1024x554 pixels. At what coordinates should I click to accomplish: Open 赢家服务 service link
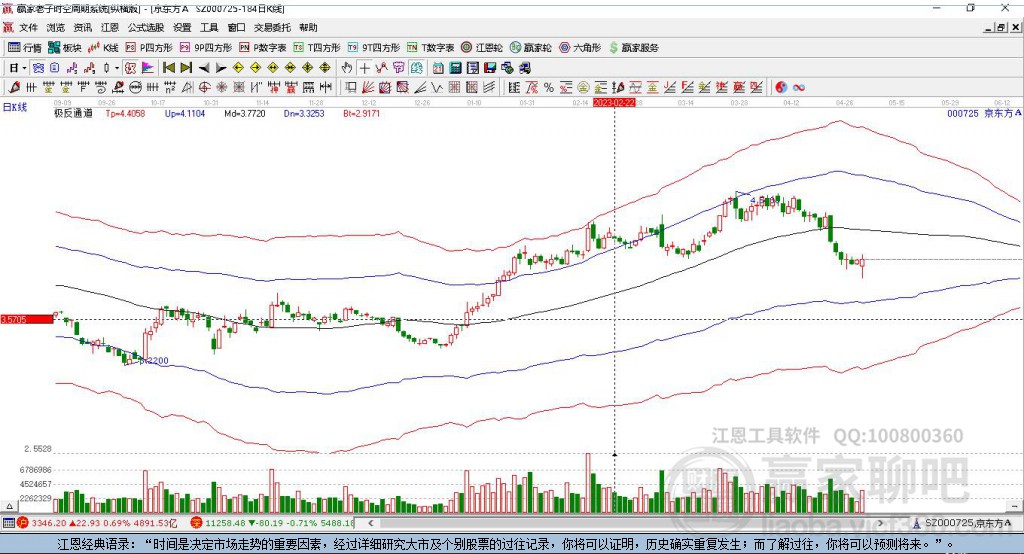634,48
